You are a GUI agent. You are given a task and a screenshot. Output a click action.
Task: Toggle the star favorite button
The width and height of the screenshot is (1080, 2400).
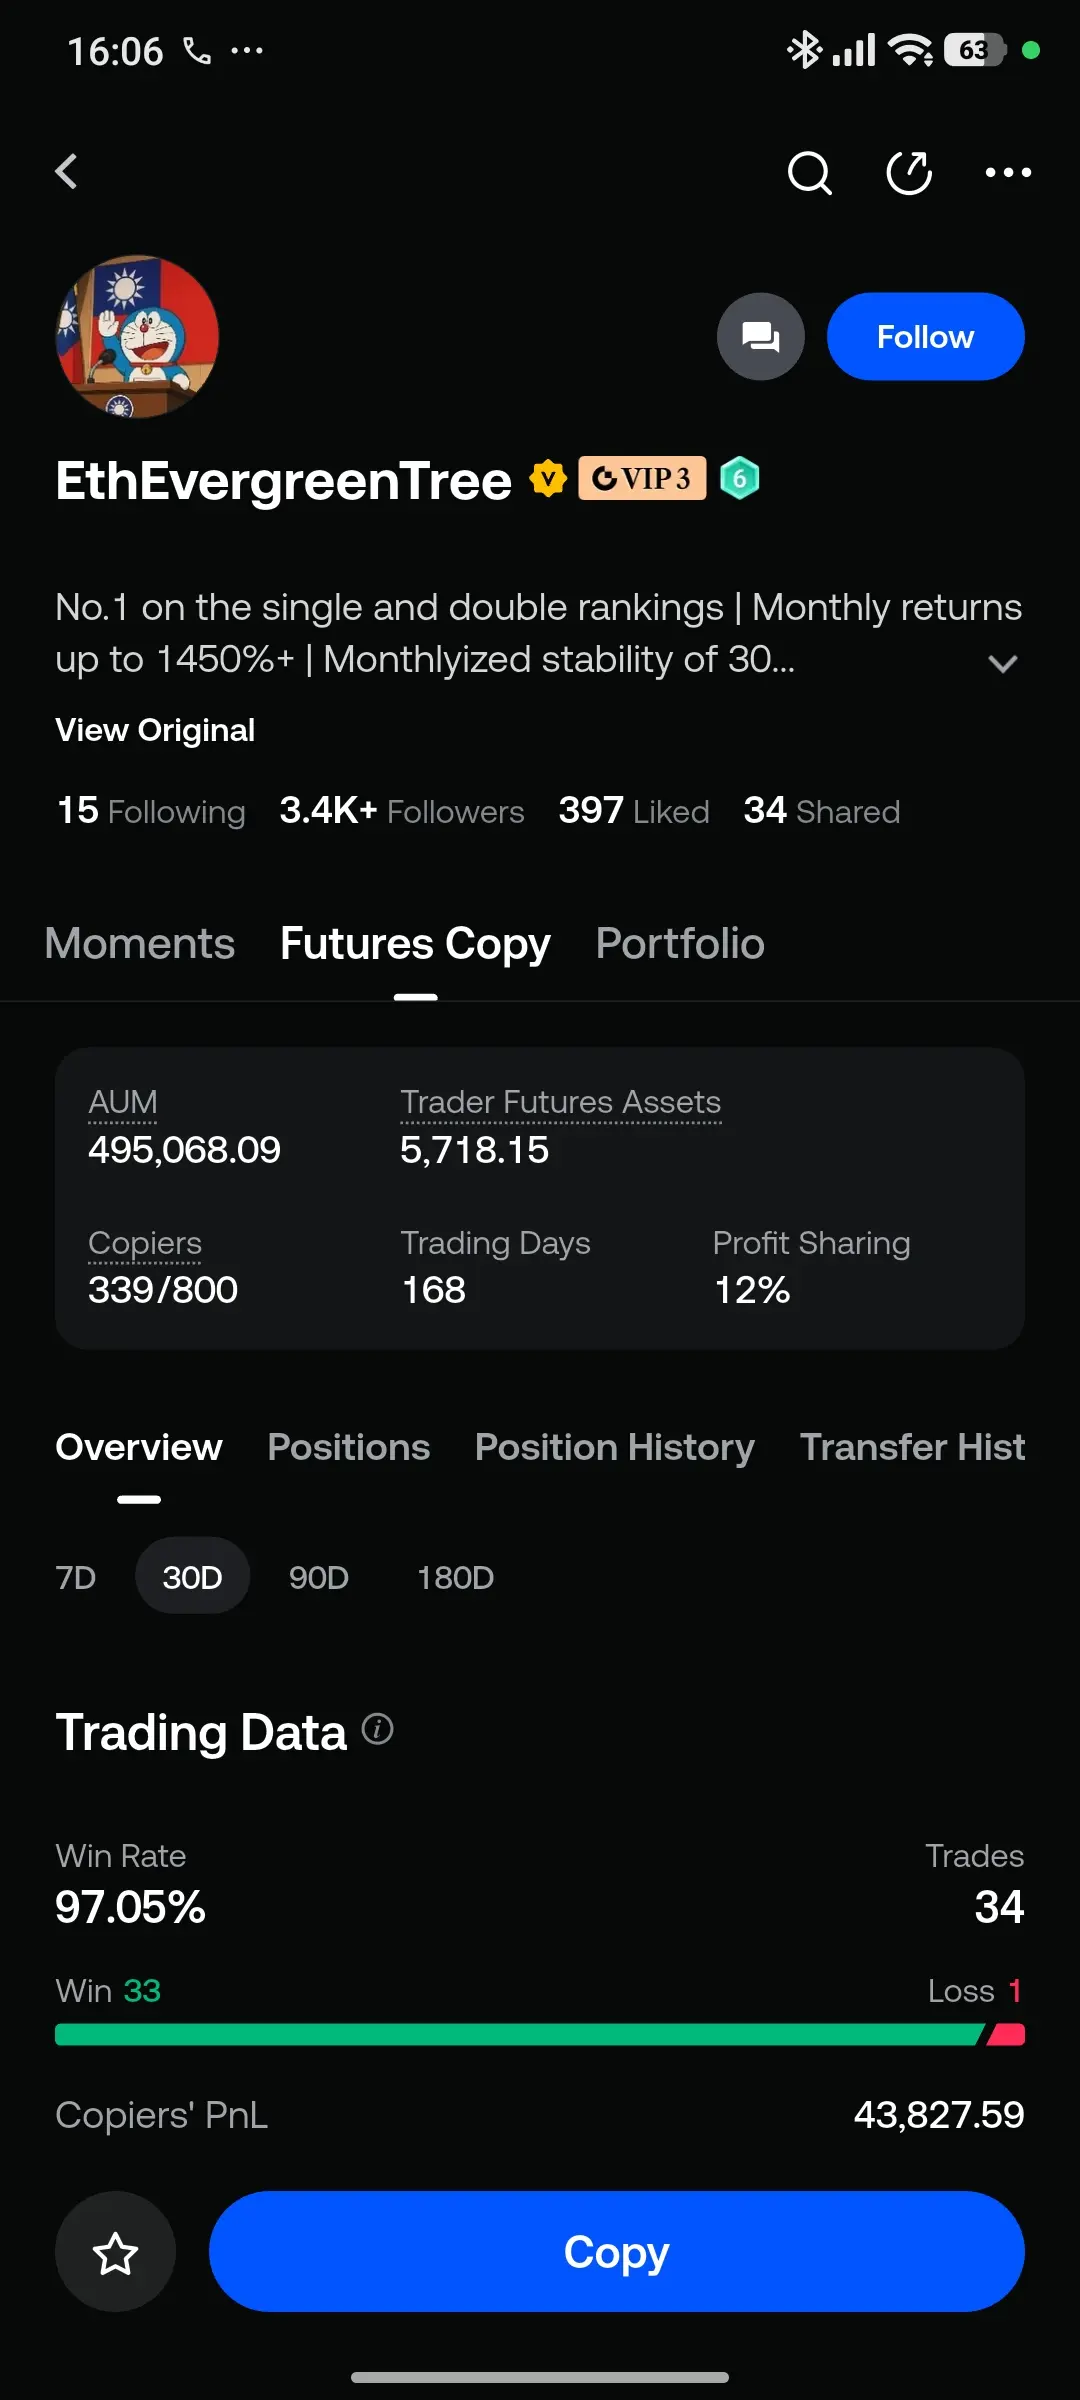pyautogui.click(x=115, y=2252)
